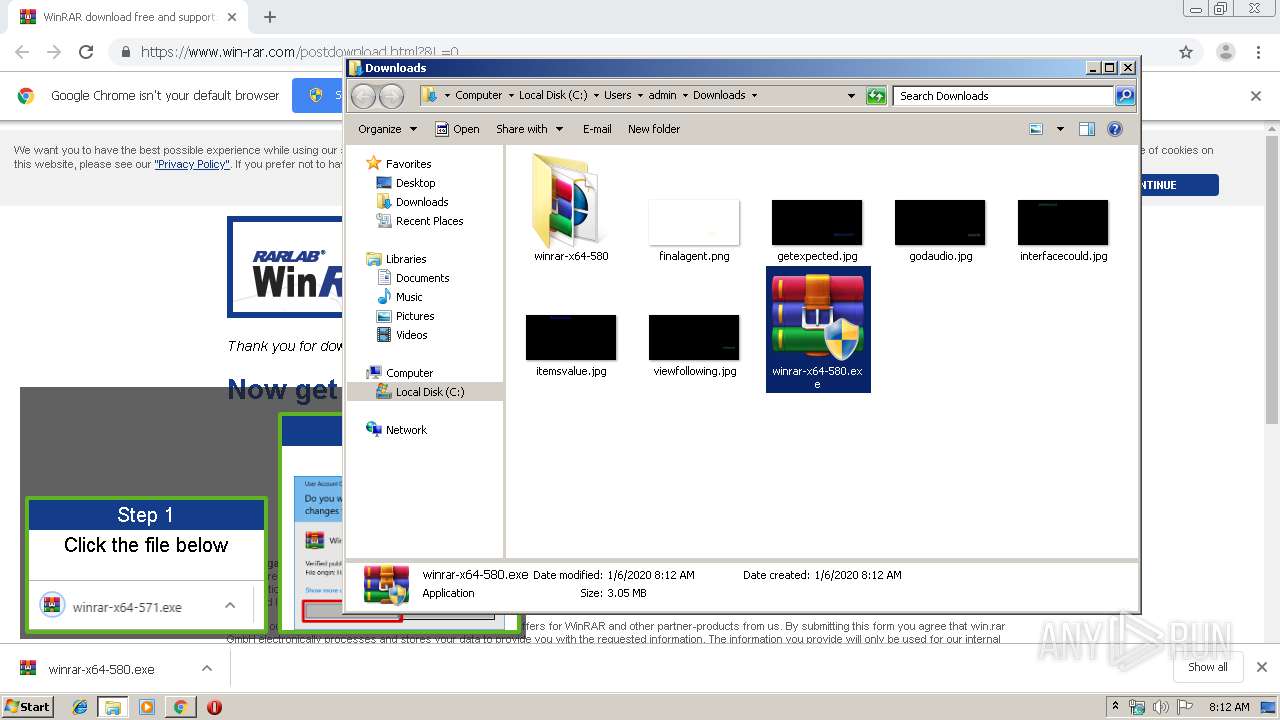The height and width of the screenshot is (720, 1280).
Task: Open Chrome's three-dot menu
Action: [1257, 52]
